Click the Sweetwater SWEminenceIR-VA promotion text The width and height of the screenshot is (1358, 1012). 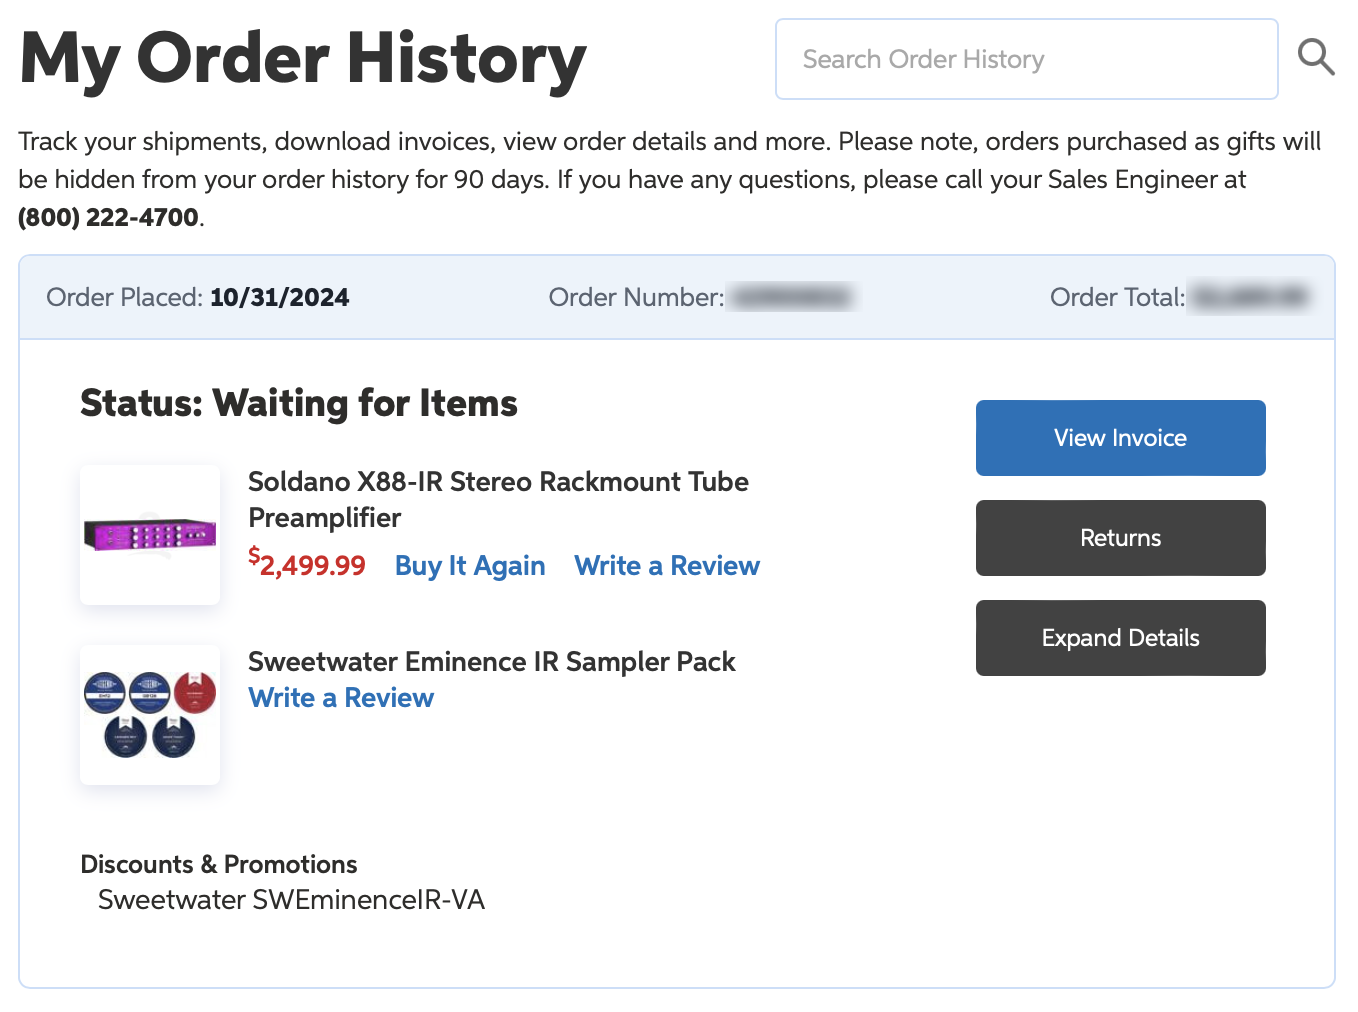pos(291,900)
